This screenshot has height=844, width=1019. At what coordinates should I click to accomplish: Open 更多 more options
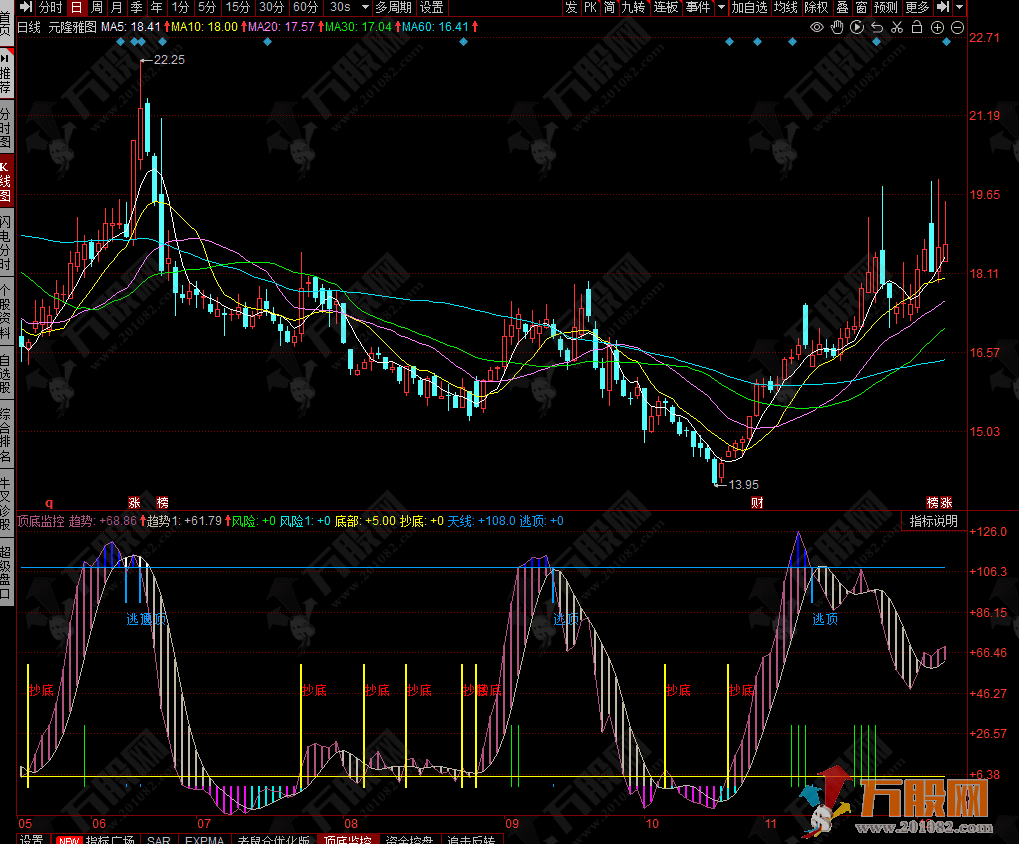coord(917,7)
